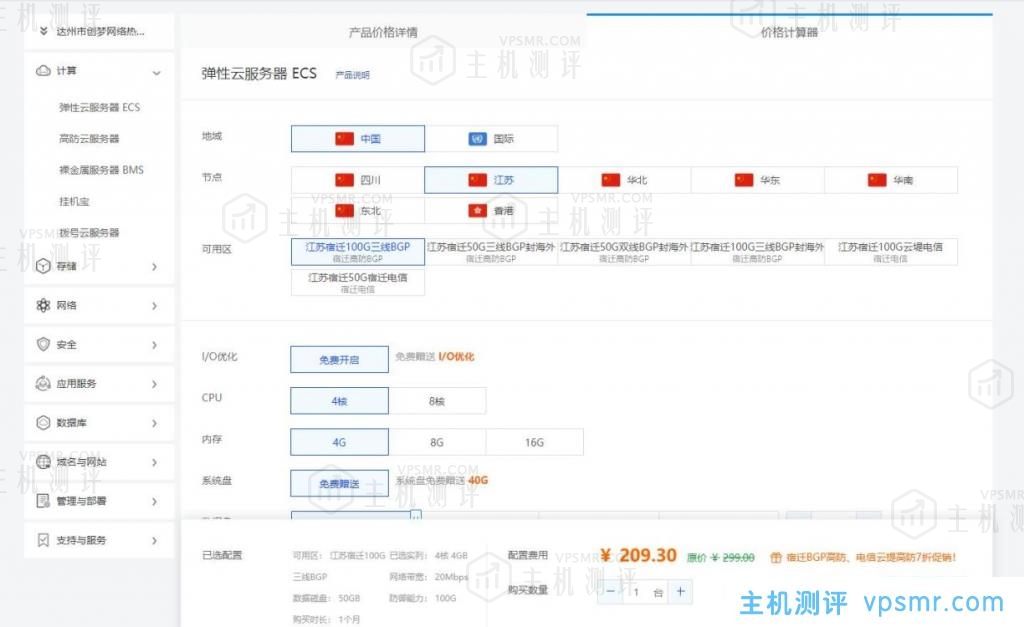Choose the 香港 node
This screenshot has height=627, width=1024.
491,210
